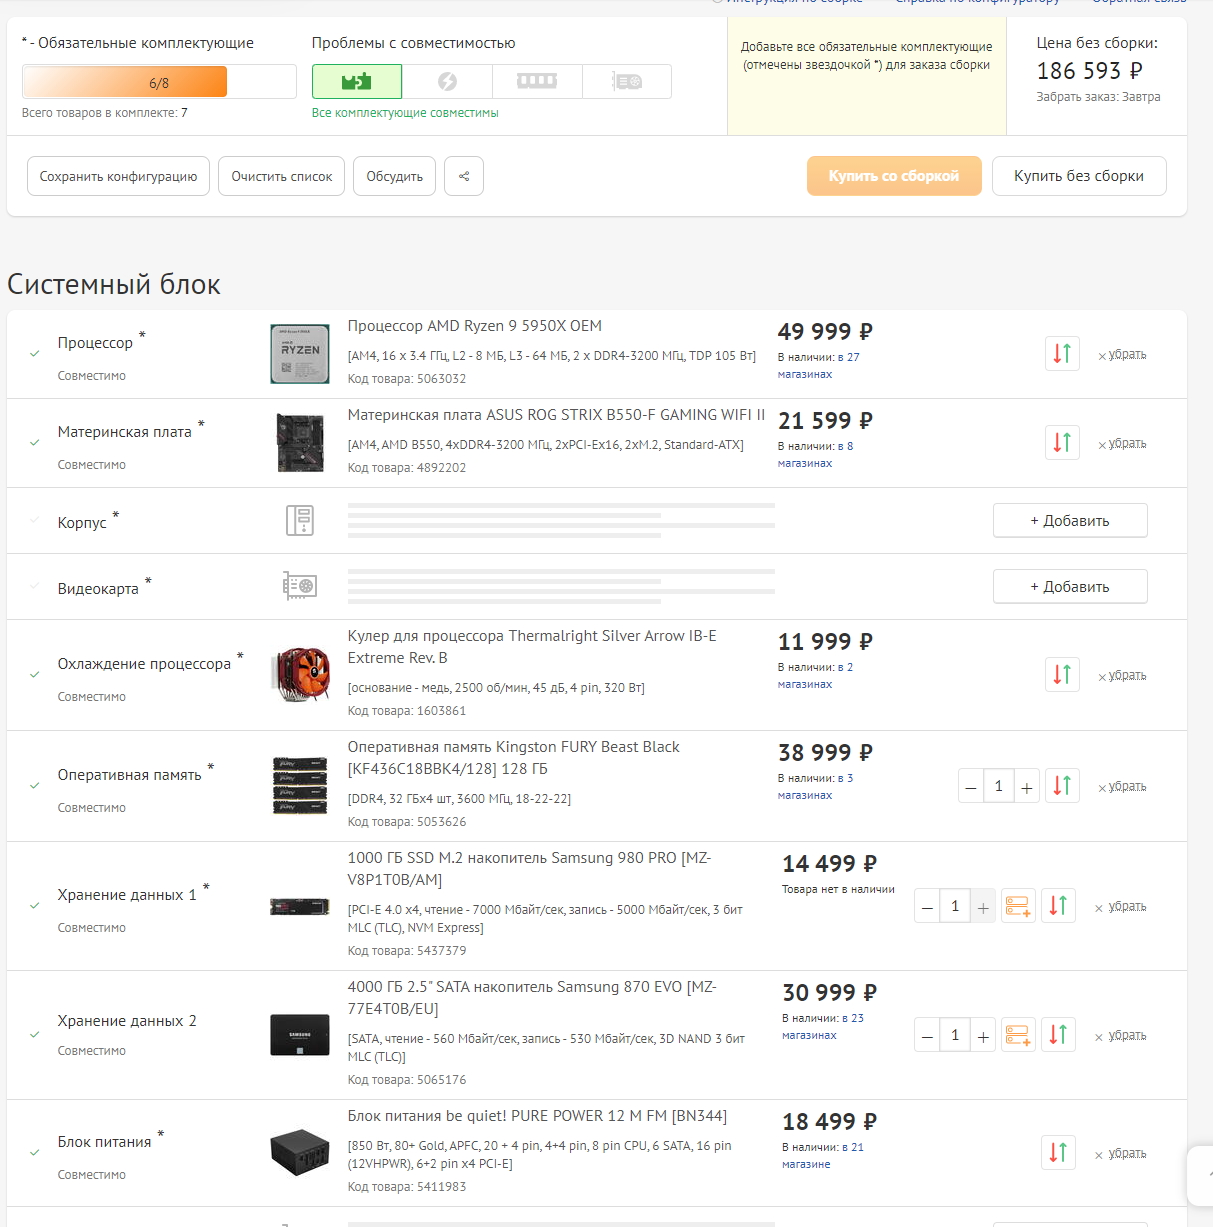Remove the Thermalright Silver Arrow cooler
The width and height of the screenshot is (1213, 1227).
[x=1122, y=675]
